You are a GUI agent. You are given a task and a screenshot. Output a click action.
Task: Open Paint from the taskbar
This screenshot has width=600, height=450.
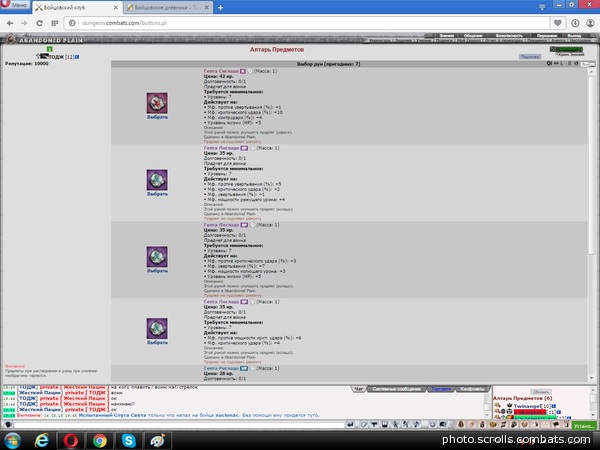coord(157,441)
